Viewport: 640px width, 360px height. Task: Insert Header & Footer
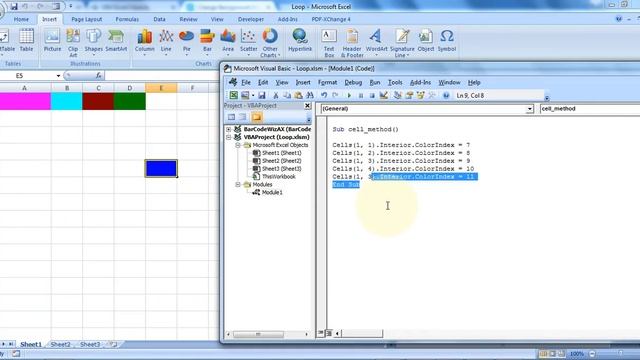tap(352, 43)
